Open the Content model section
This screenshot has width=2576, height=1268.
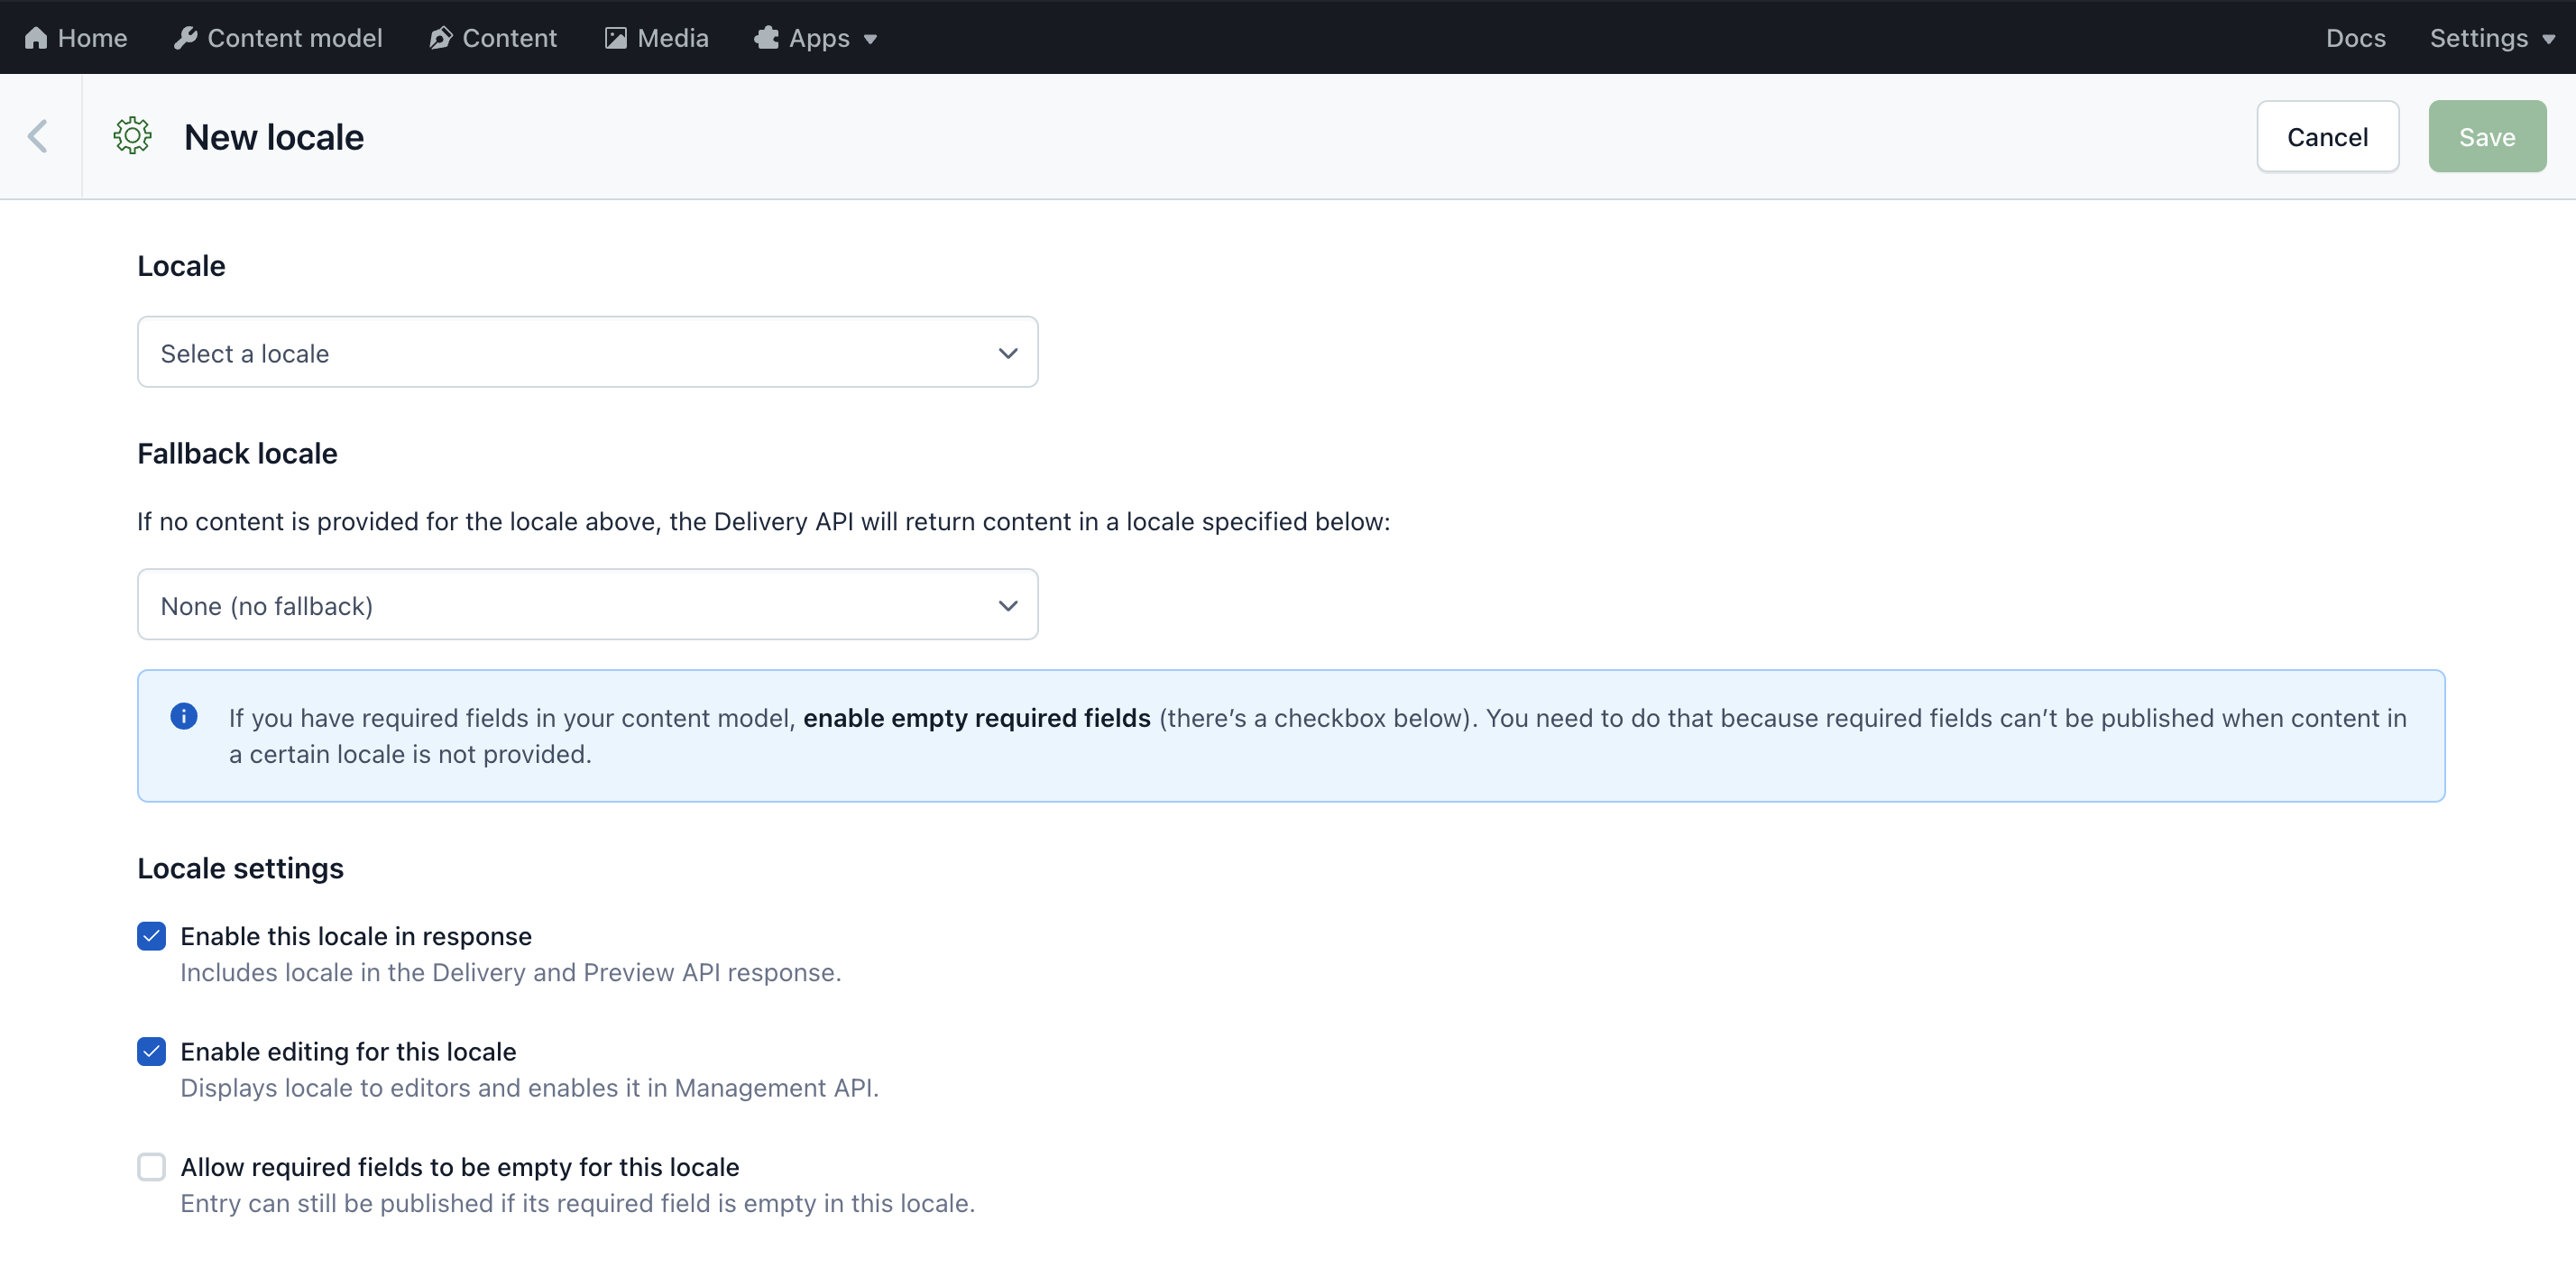(277, 37)
